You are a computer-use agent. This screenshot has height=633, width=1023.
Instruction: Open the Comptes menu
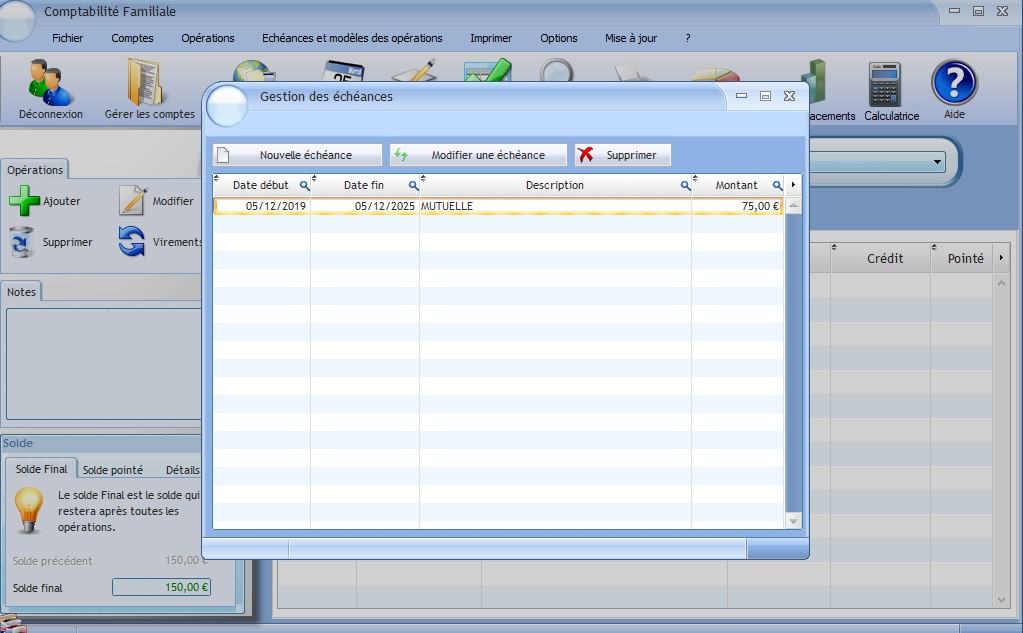tap(132, 38)
